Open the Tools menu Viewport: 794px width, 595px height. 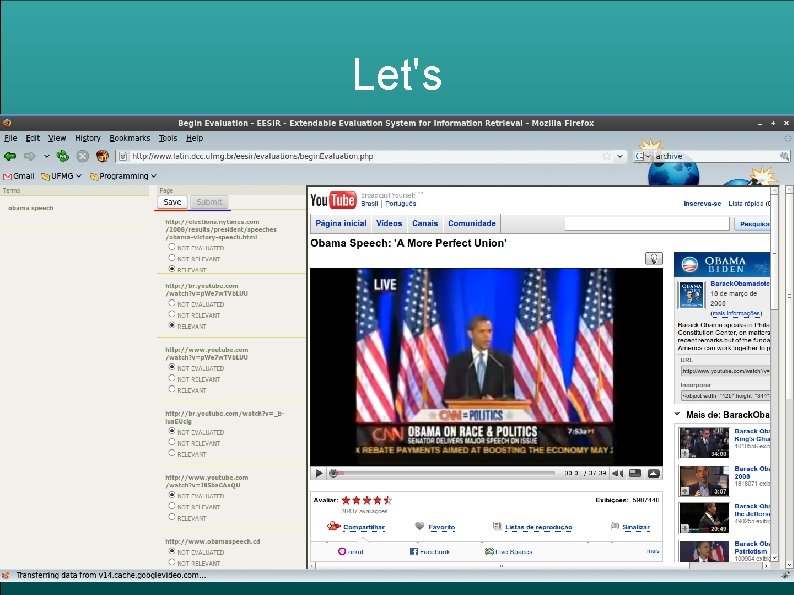pos(168,138)
